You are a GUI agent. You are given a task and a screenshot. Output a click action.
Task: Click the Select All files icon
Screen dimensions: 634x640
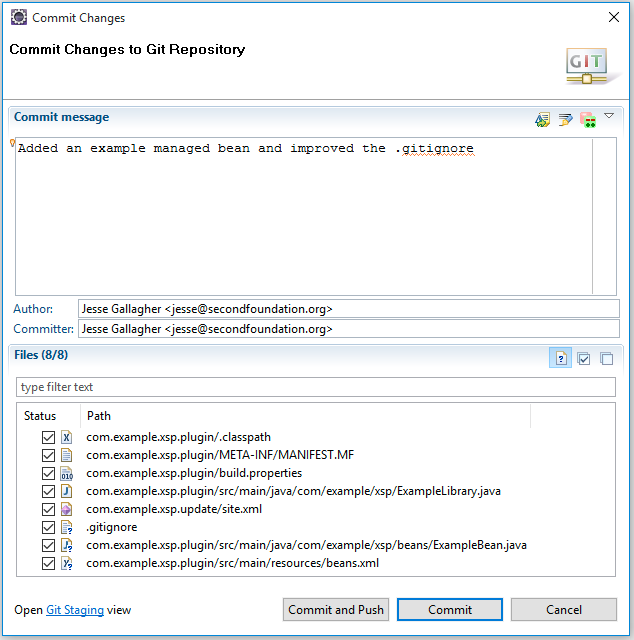tap(584, 358)
